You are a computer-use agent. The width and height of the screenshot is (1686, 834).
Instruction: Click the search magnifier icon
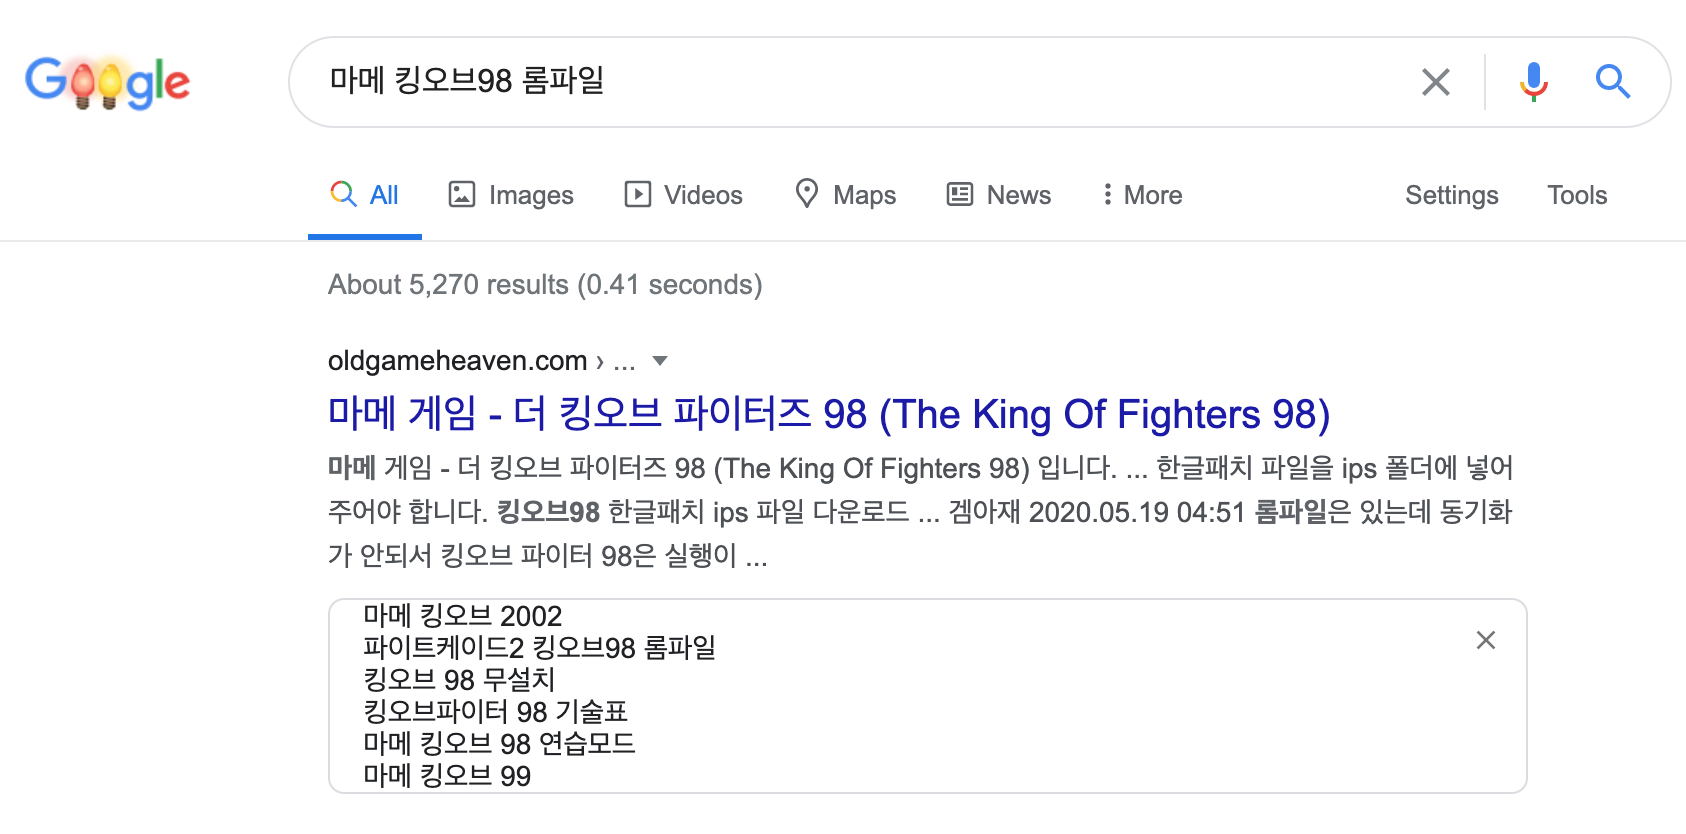(1612, 82)
